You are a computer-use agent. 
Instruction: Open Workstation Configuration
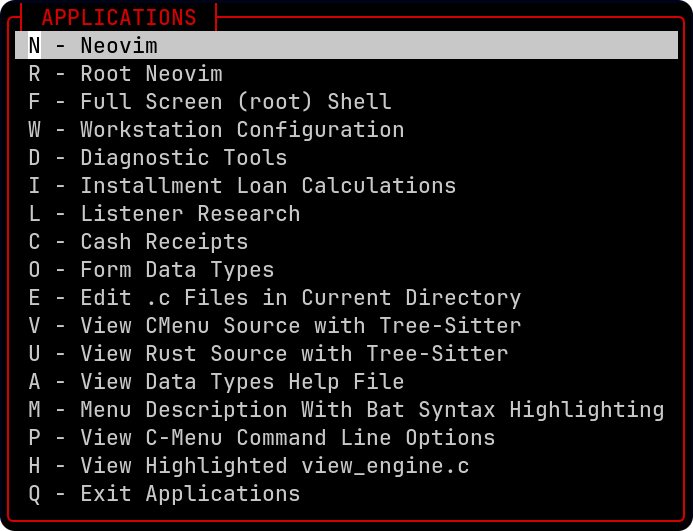pos(242,130)
